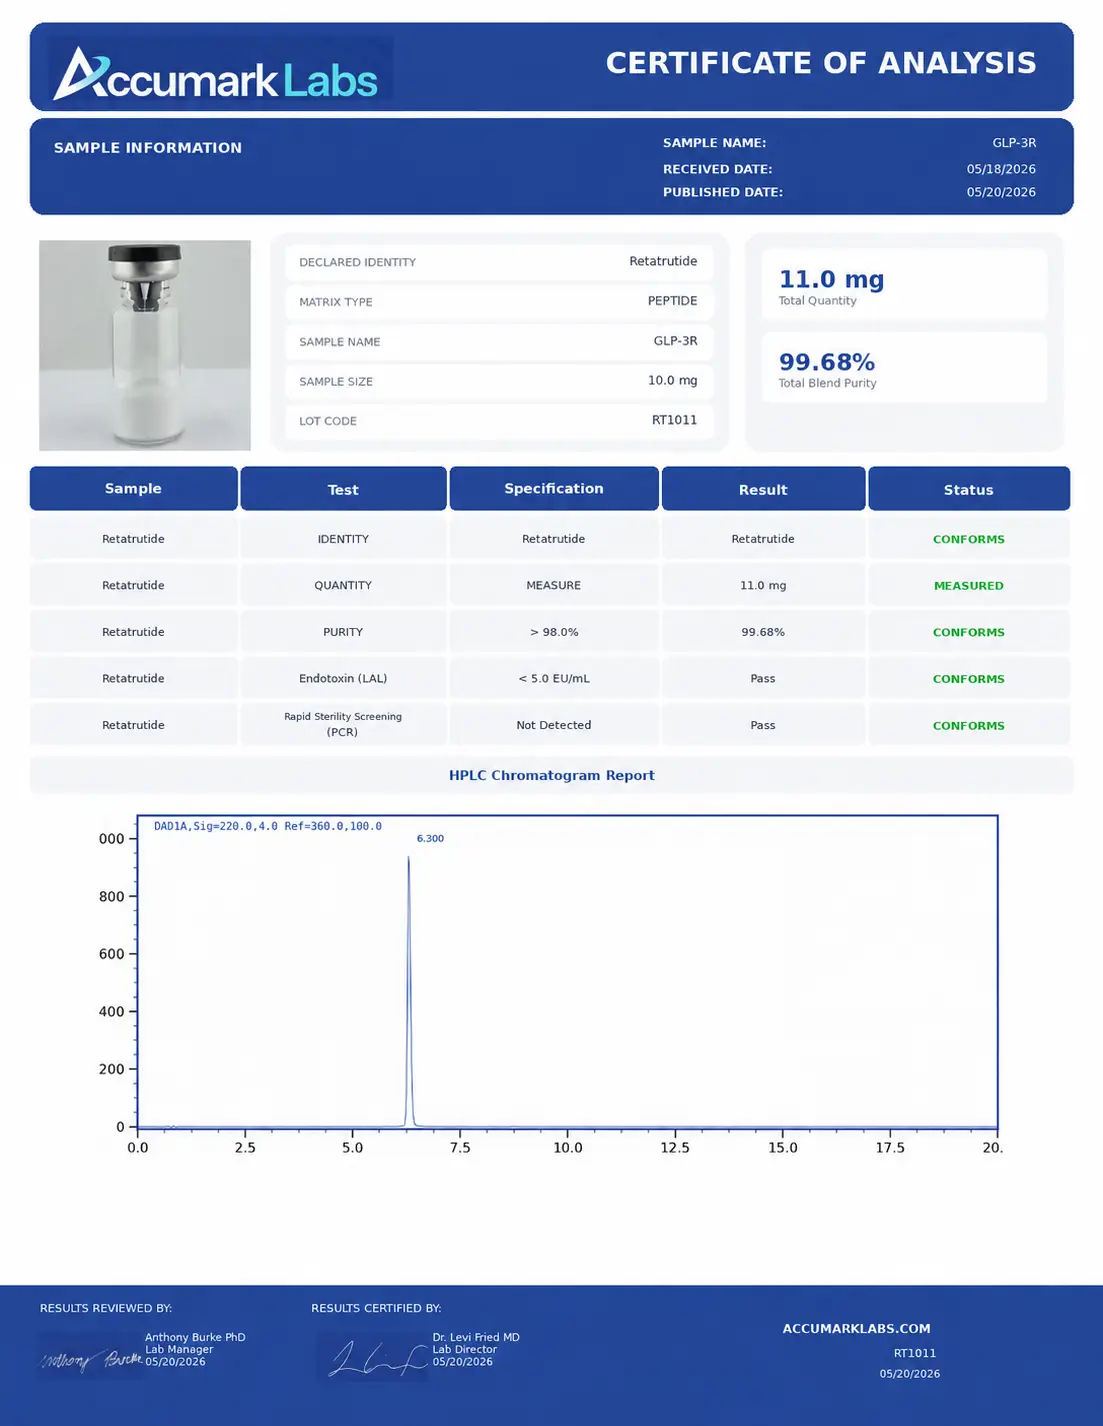Viewport: 1103px width, 1426px height.
Task: Click the 'Sample' column header
Action: coord(133,488)
